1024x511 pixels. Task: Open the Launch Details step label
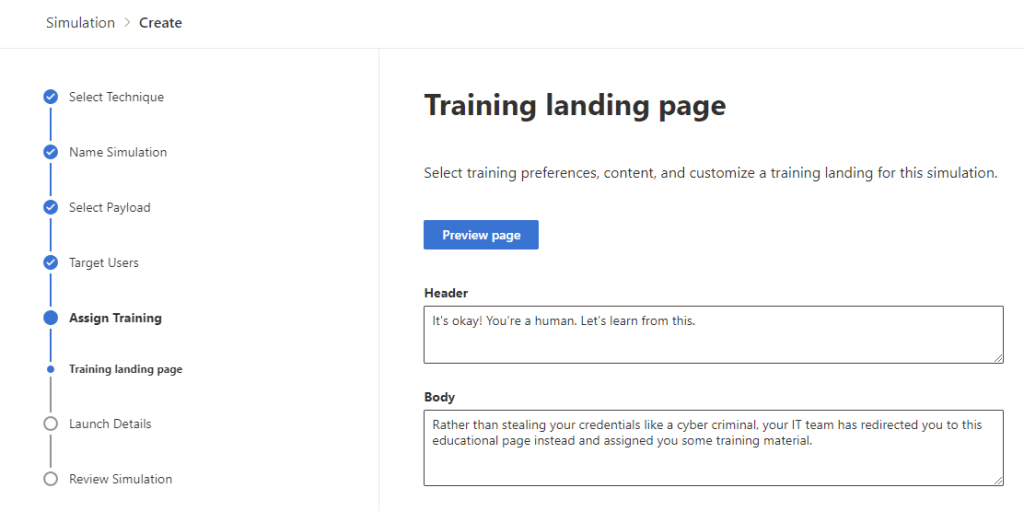(110, 424)
